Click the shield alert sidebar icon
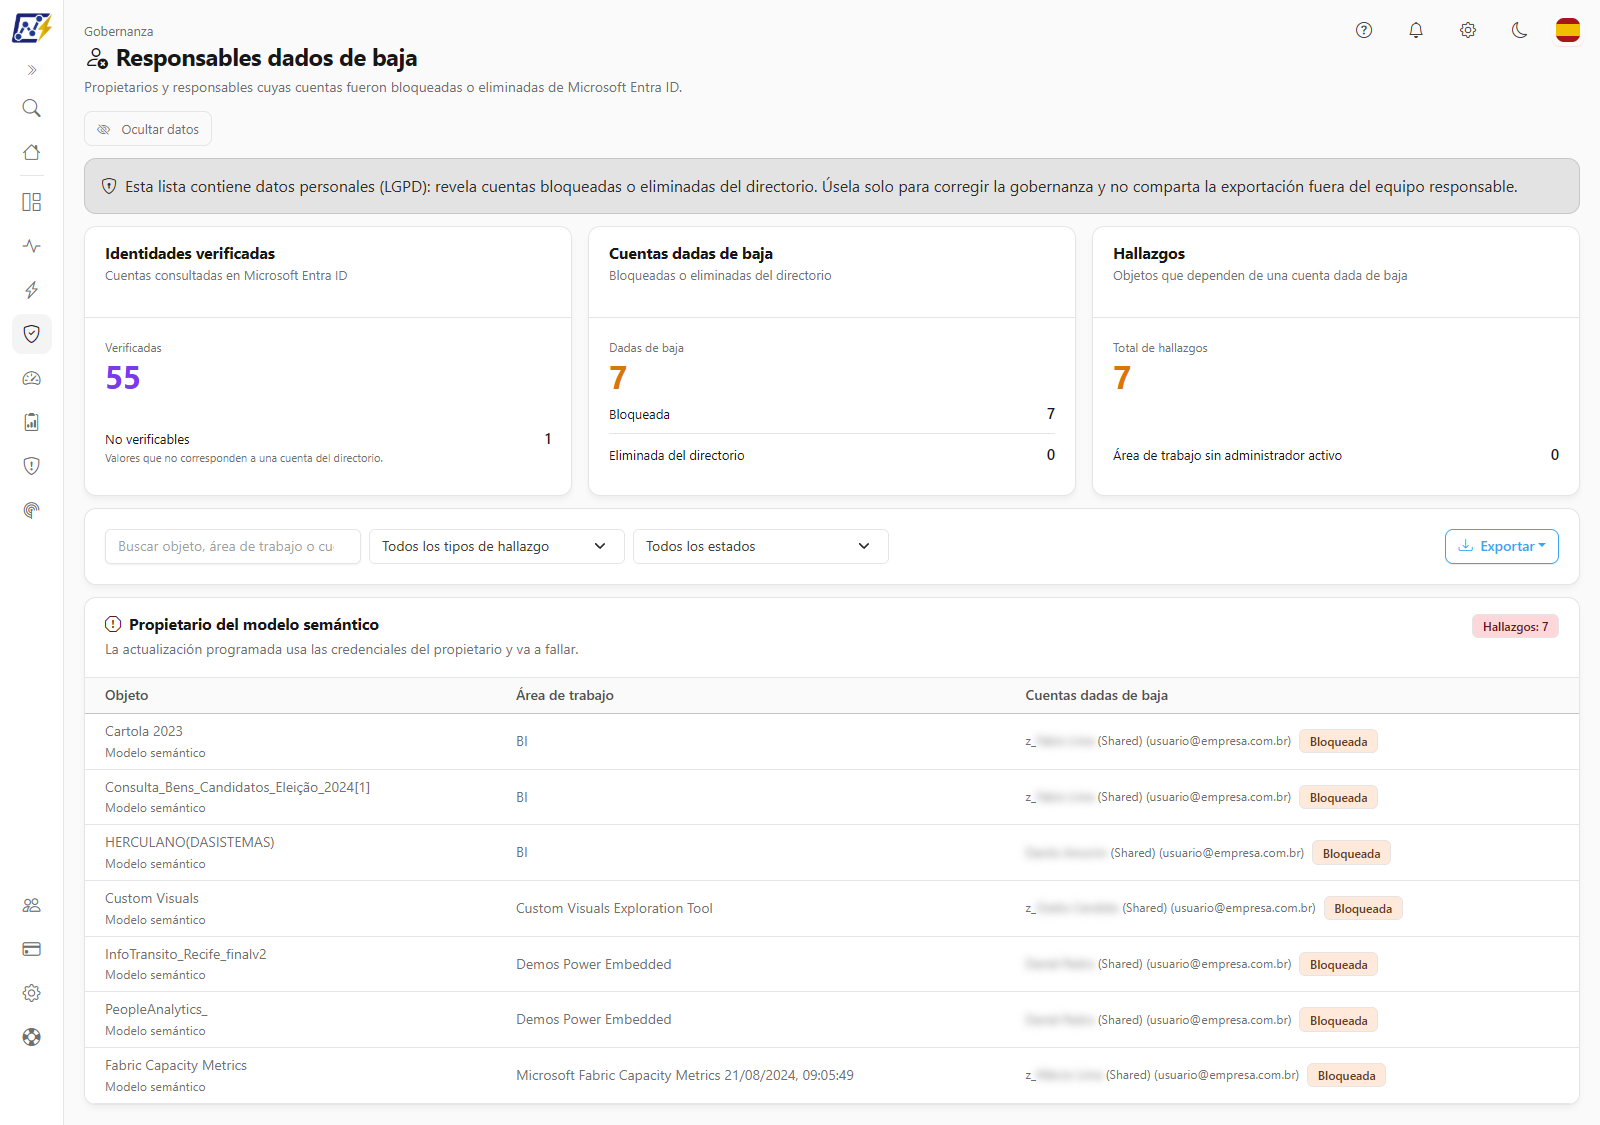Screen dimensions: 1600x1125 [x=32, y=466]
